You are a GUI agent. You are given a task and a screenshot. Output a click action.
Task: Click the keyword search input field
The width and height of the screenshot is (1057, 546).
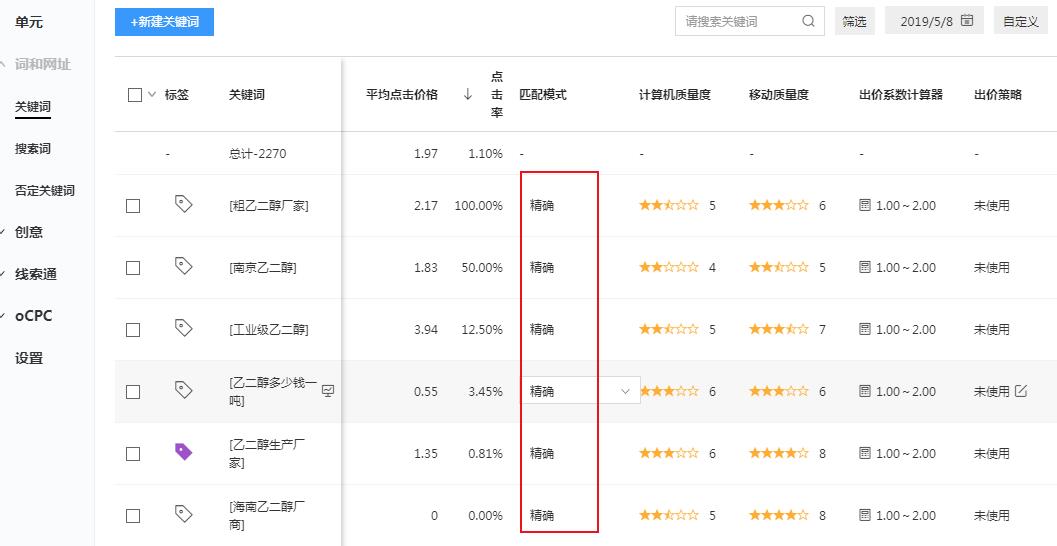coord(740,21)
